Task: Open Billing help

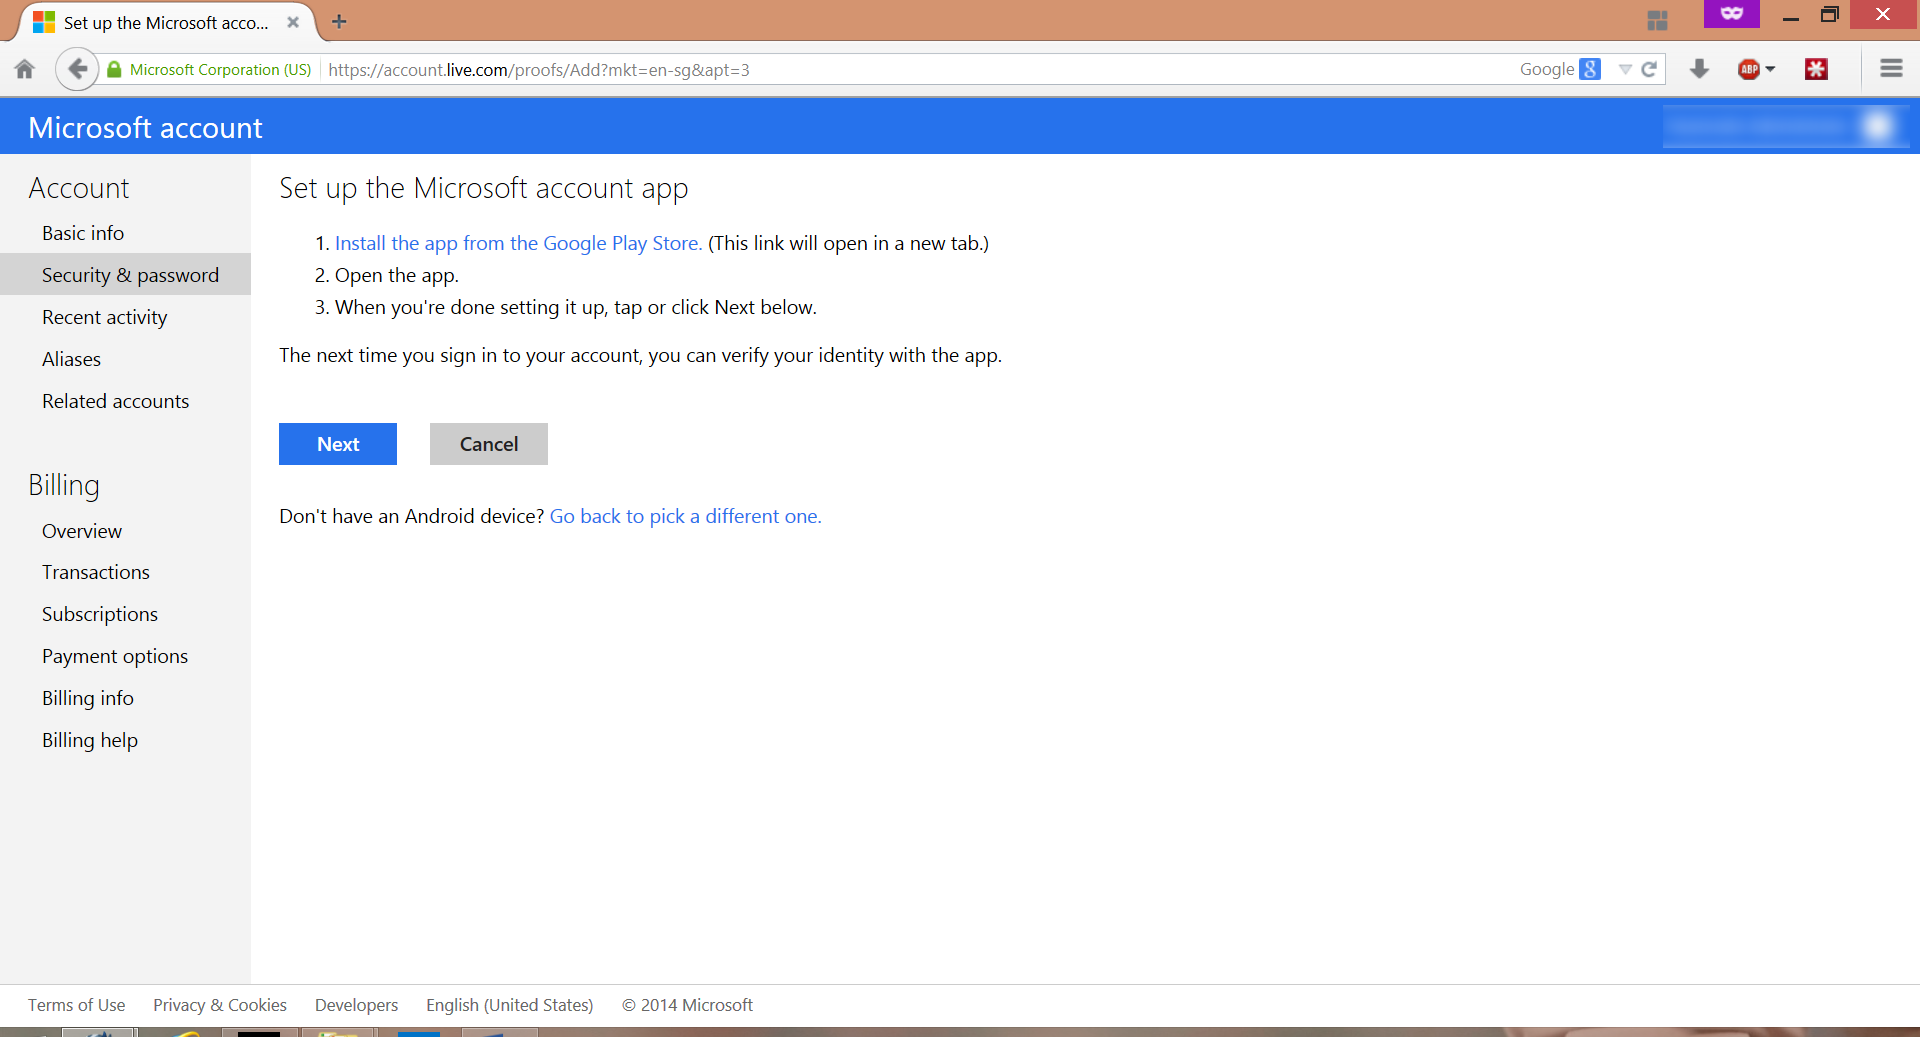Action: click(x=89, y=740)
